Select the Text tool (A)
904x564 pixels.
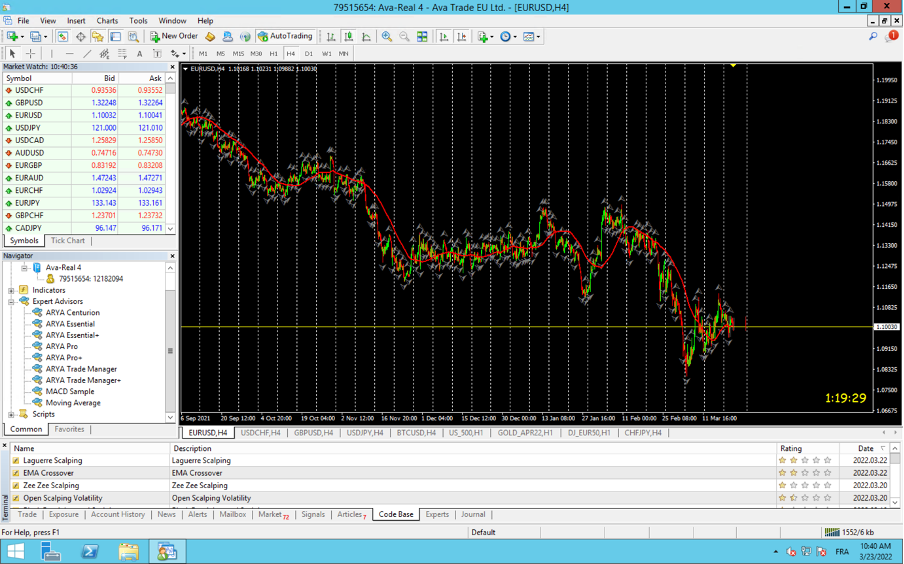click(x=140, y=54)
